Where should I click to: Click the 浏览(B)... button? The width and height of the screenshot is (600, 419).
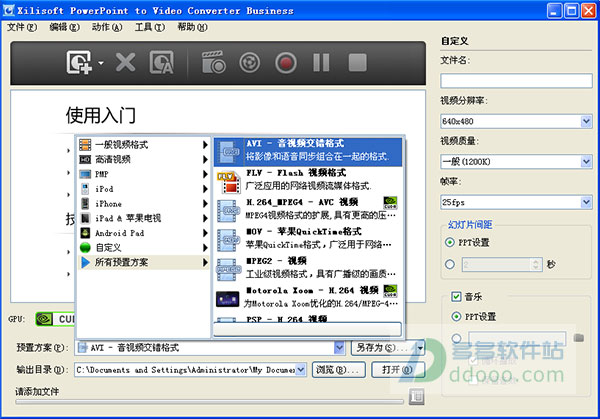[x=338, y=370]
